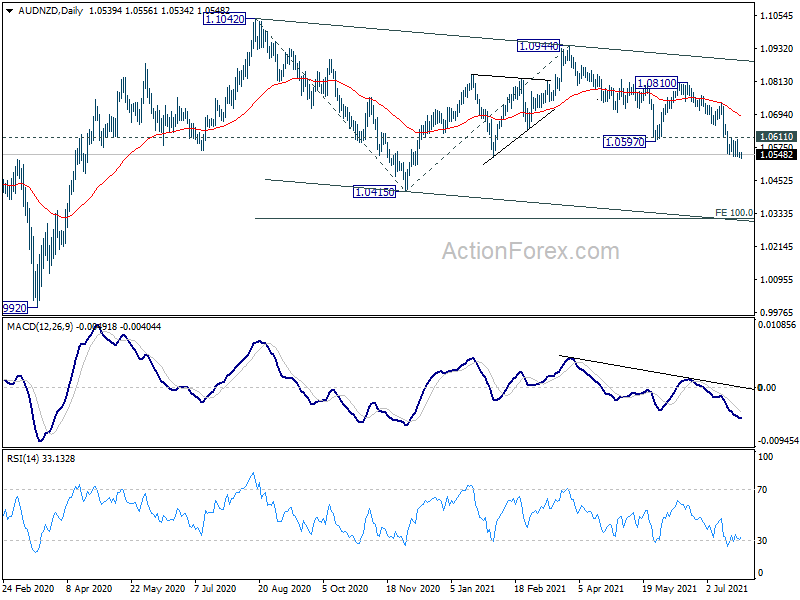Click the RSI 70 level axis label
The image size is (800, 600).
[762, 490]
